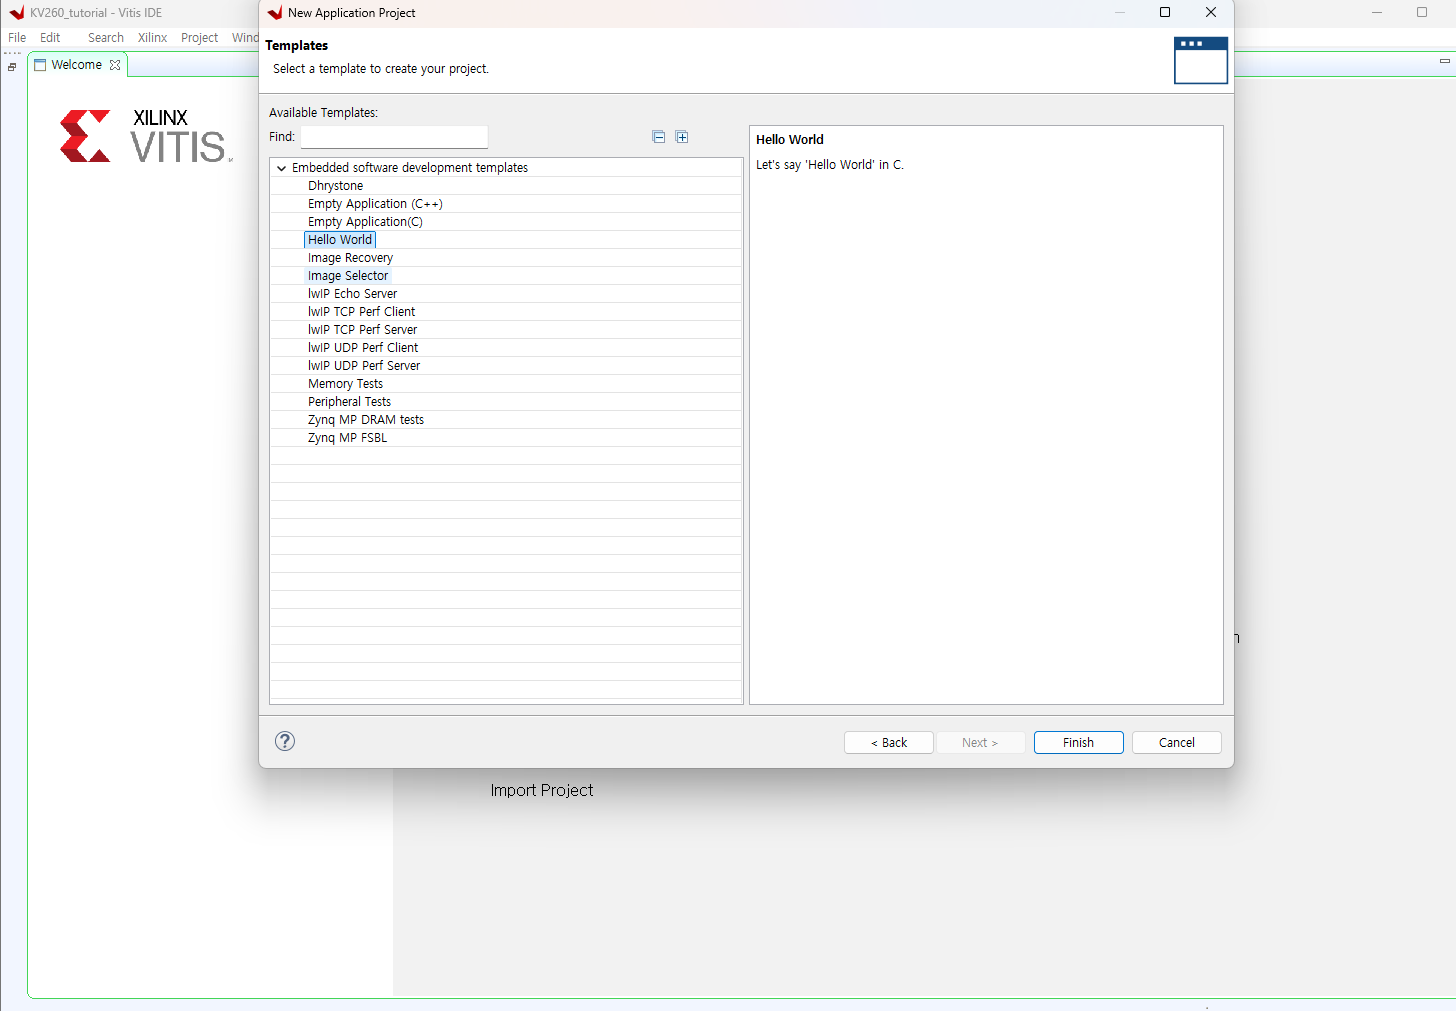Viewport: 1456px width, 1011px height.
Task: Select lwIP UDP Perf Client template
Action: [x=363, y=348]
